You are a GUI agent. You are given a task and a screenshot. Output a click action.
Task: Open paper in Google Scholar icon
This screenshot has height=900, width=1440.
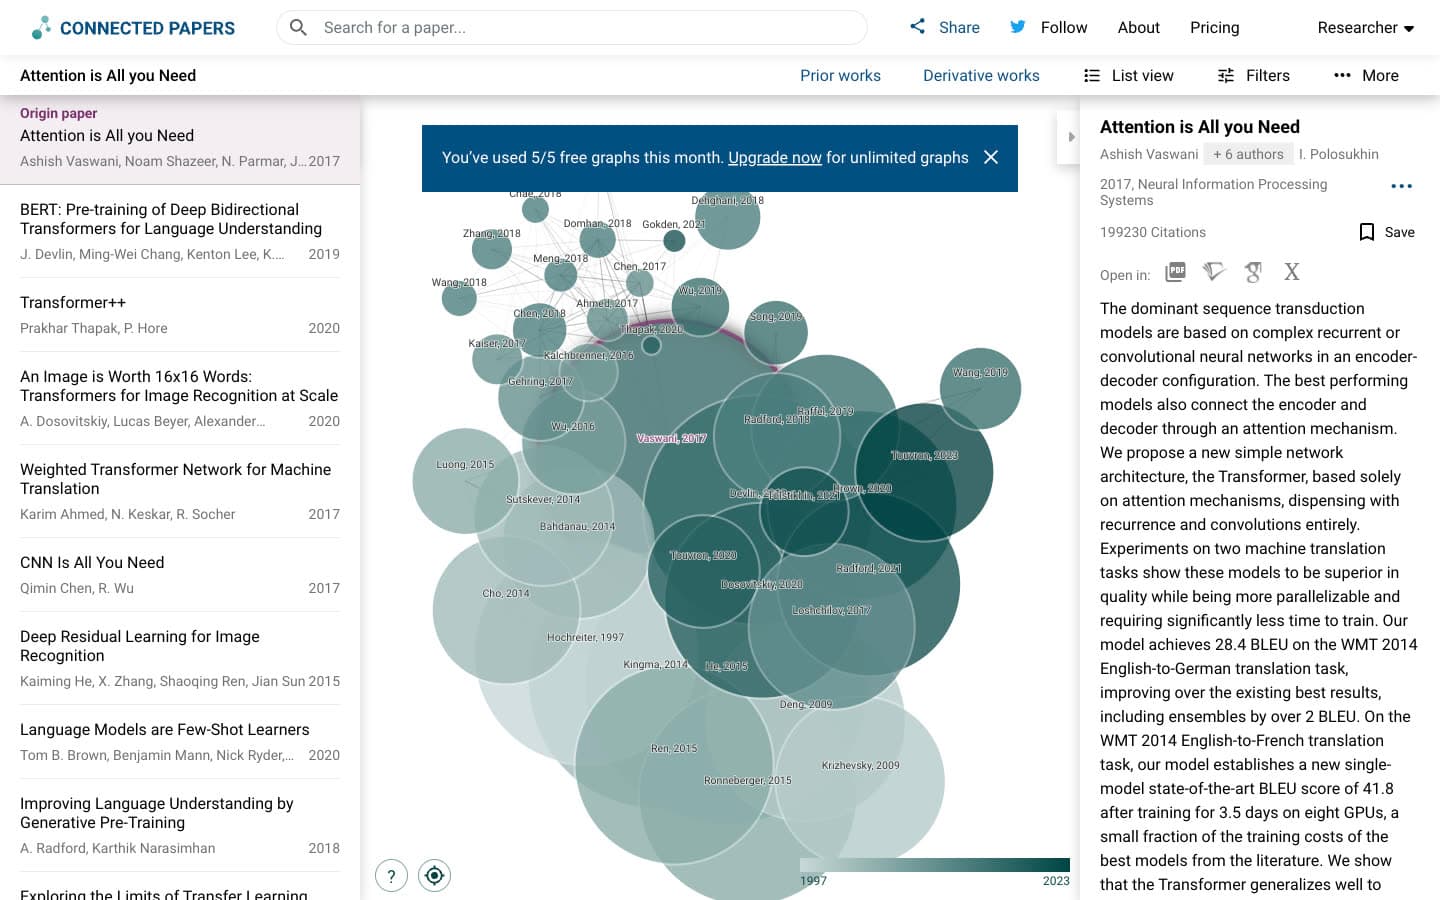coord(1253,272)
